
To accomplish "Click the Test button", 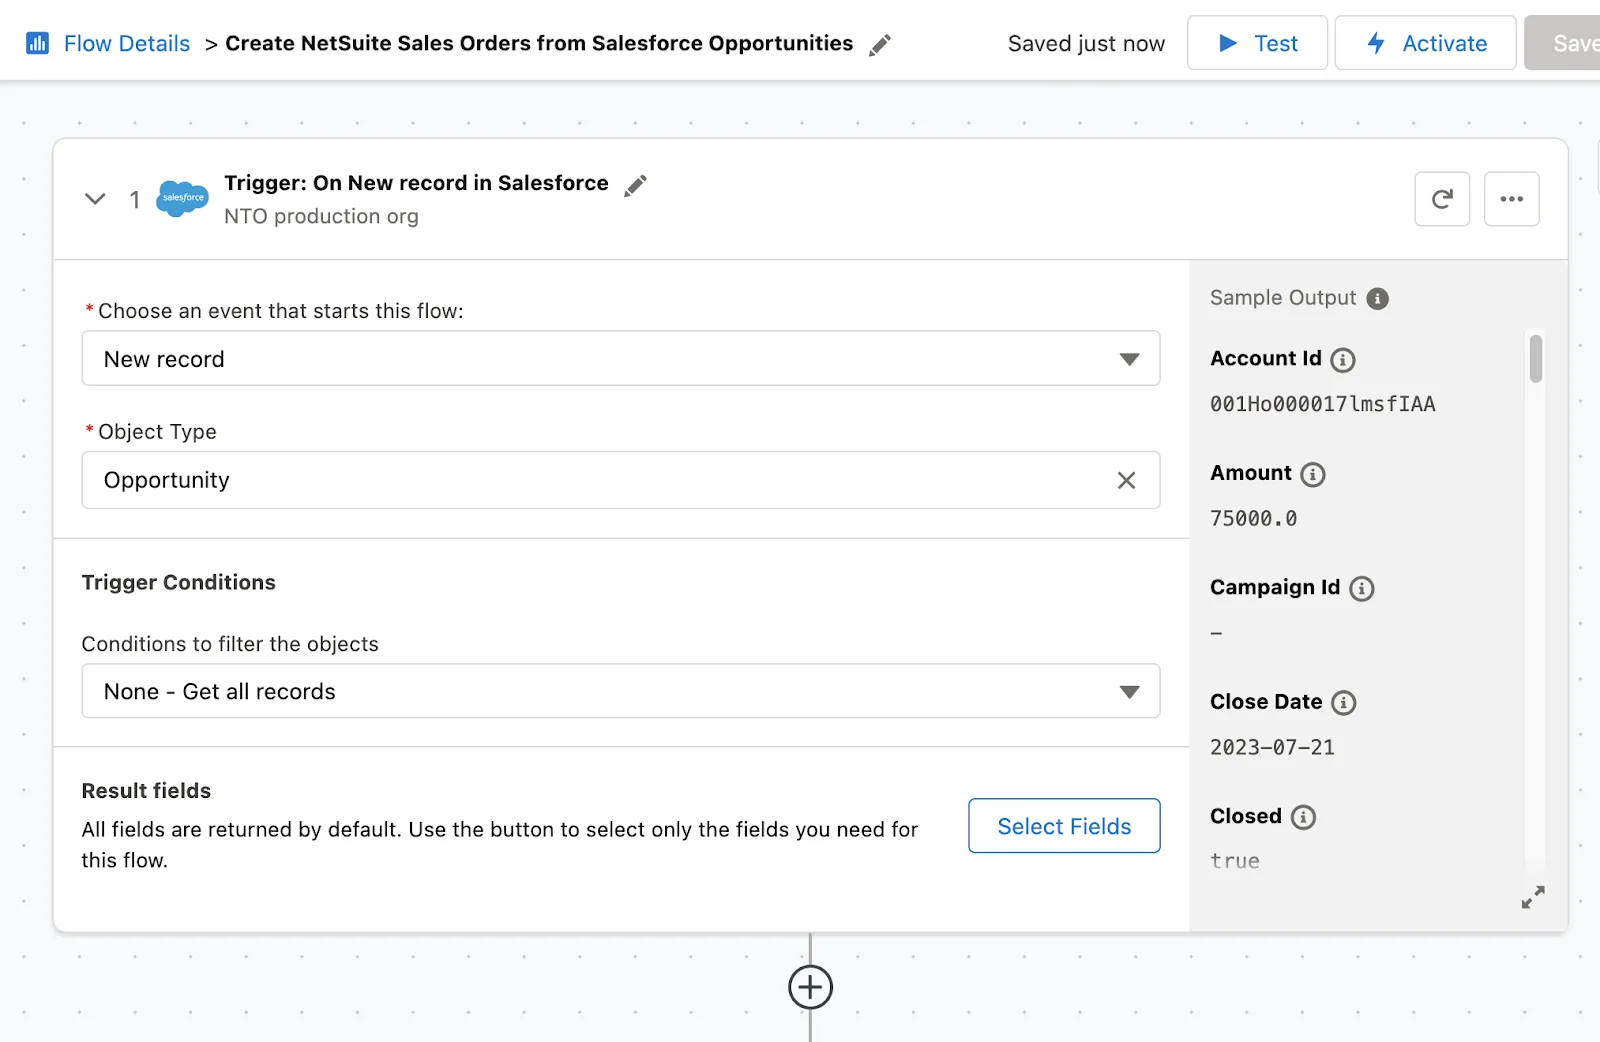I will (x=1257, y=43).
